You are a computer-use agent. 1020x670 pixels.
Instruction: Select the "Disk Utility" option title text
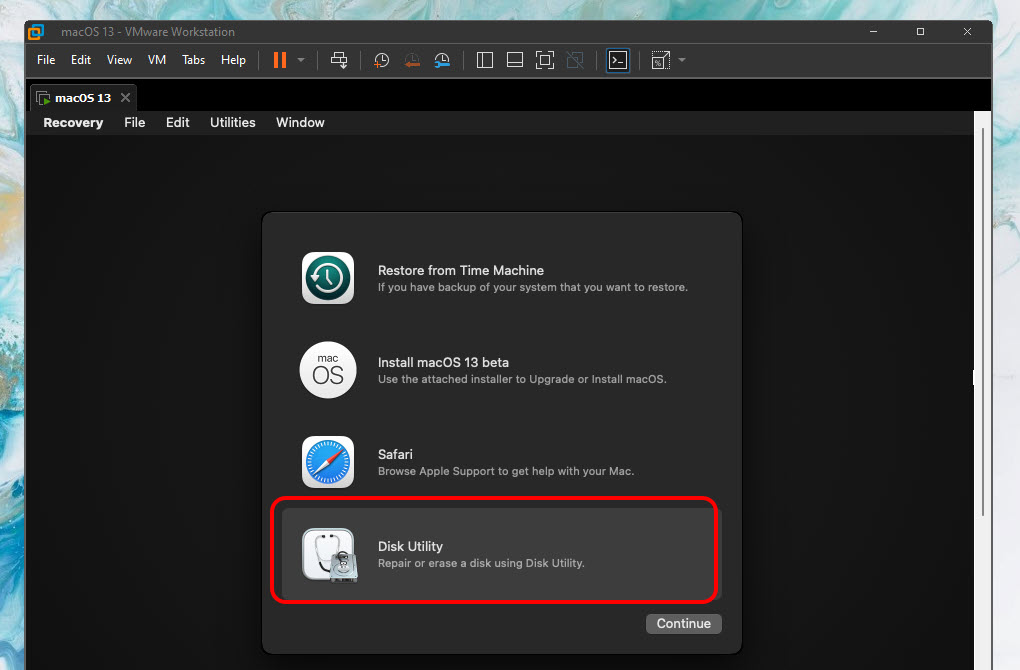coord(410,546)
